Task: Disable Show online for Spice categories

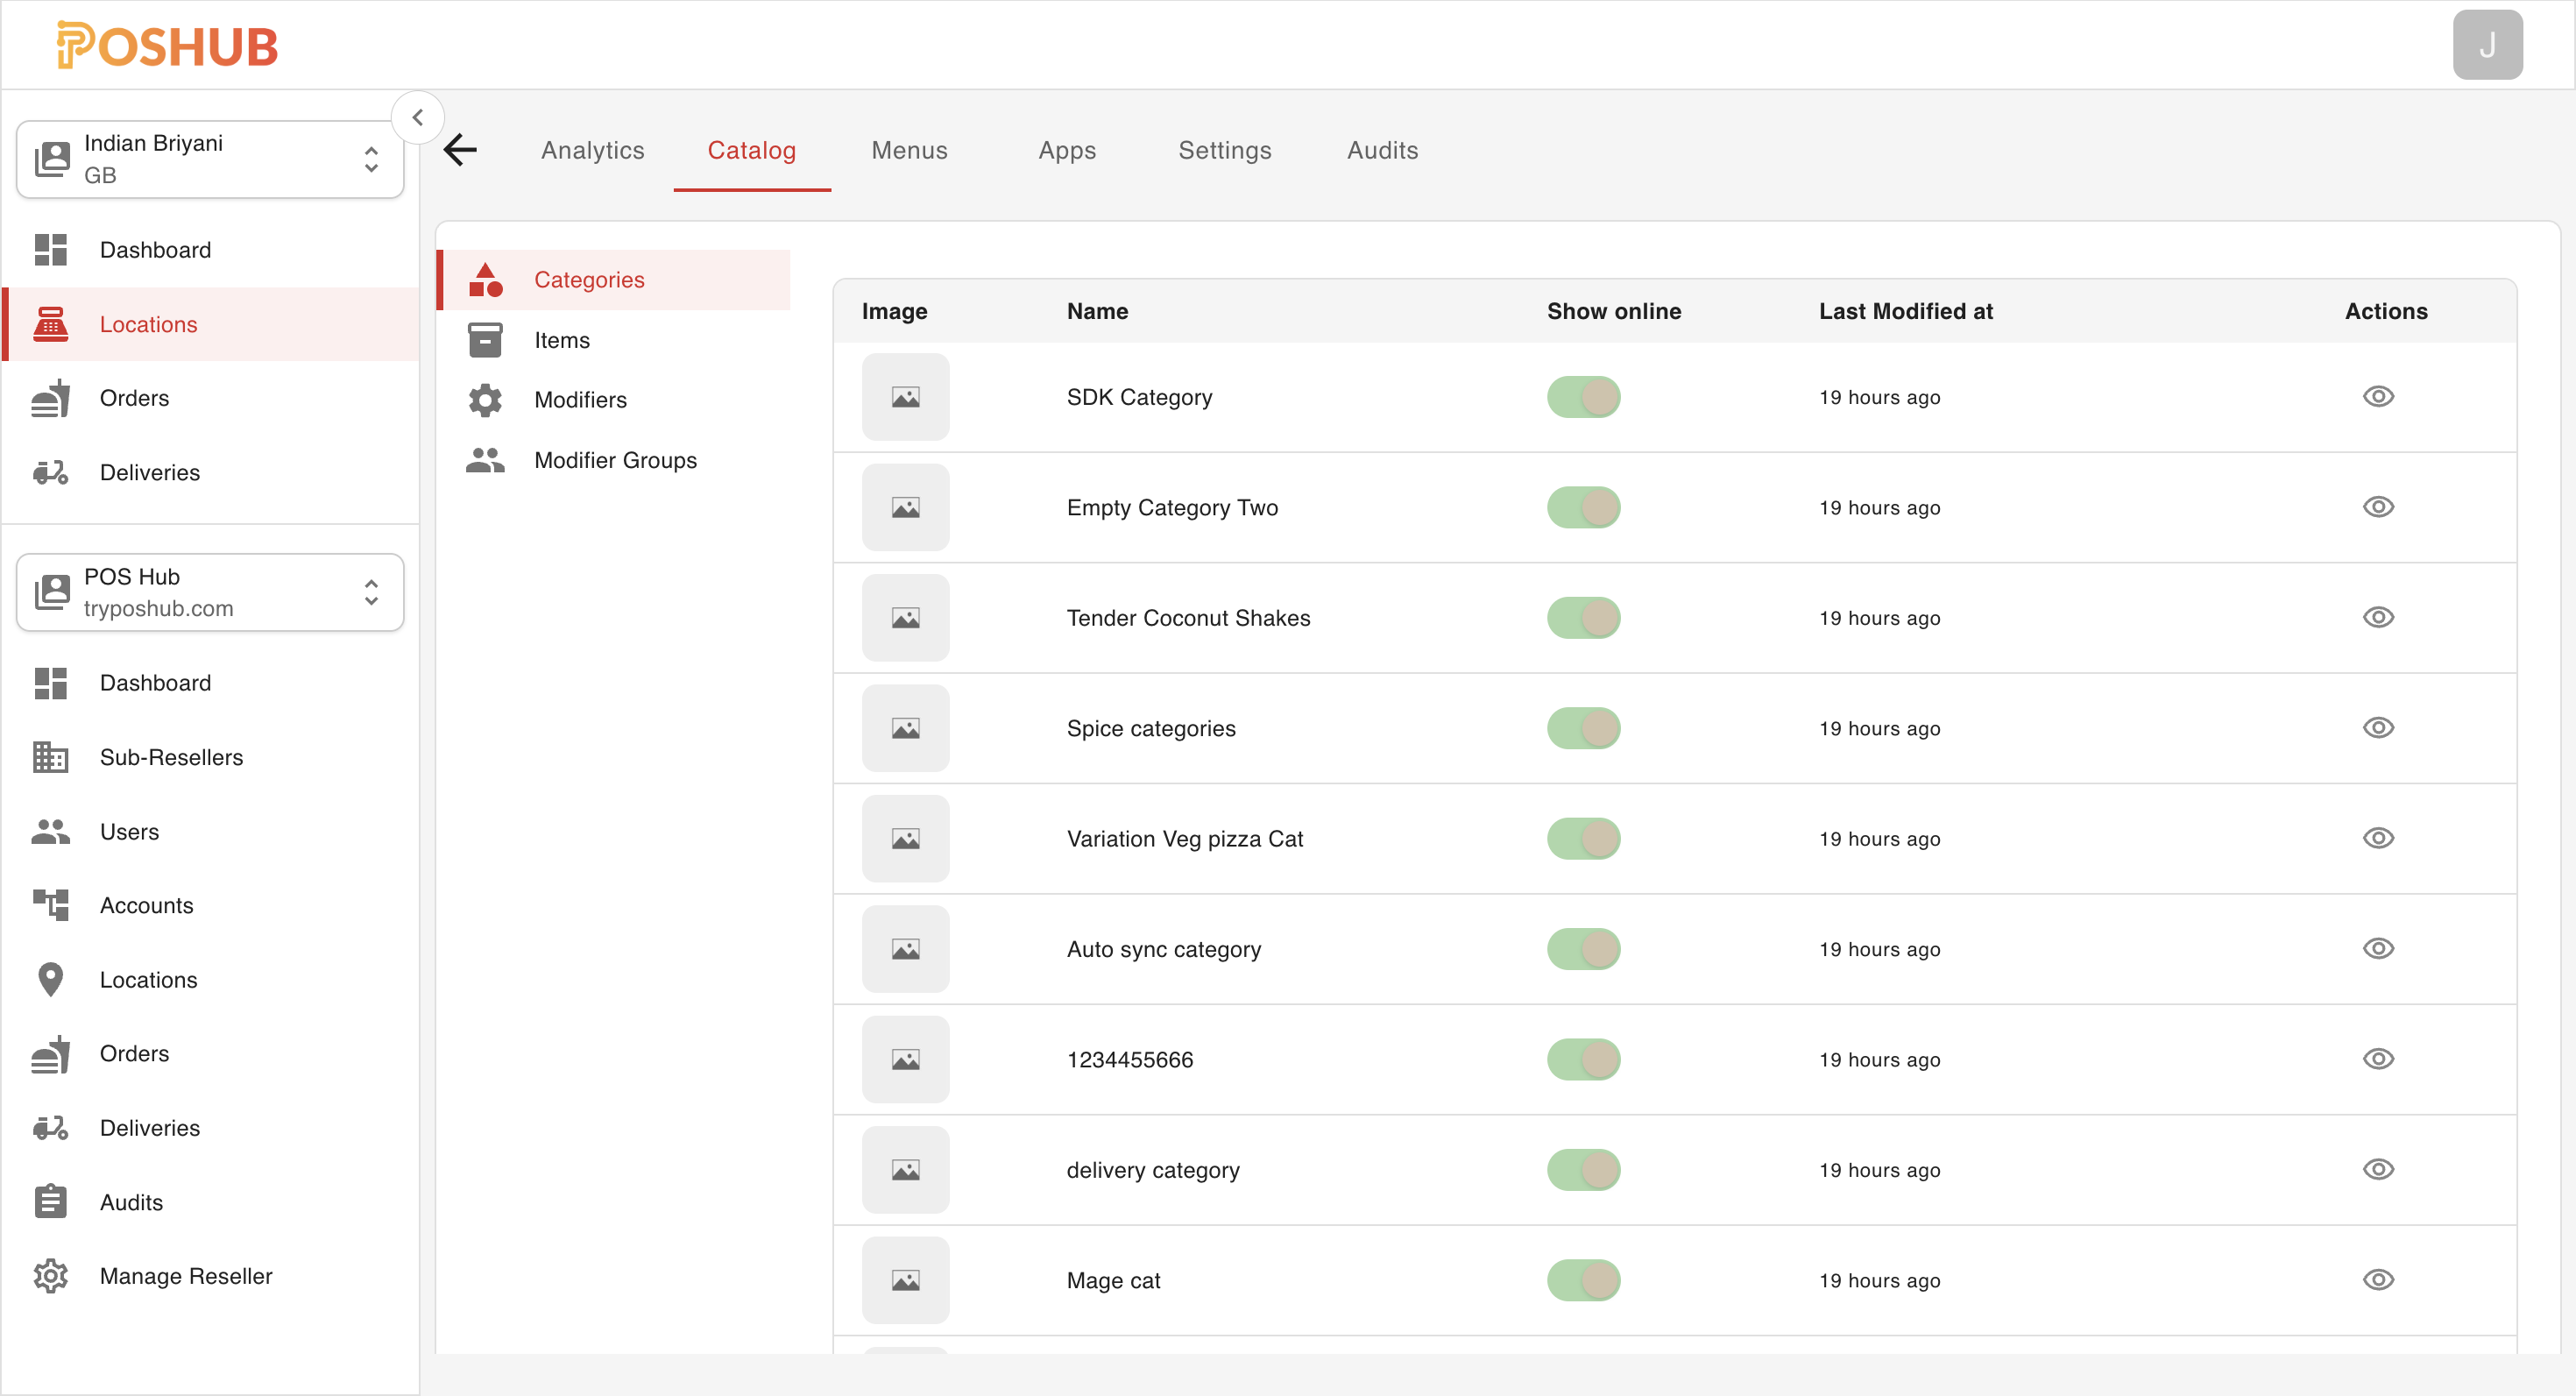Action: [x=1583, y=728]
